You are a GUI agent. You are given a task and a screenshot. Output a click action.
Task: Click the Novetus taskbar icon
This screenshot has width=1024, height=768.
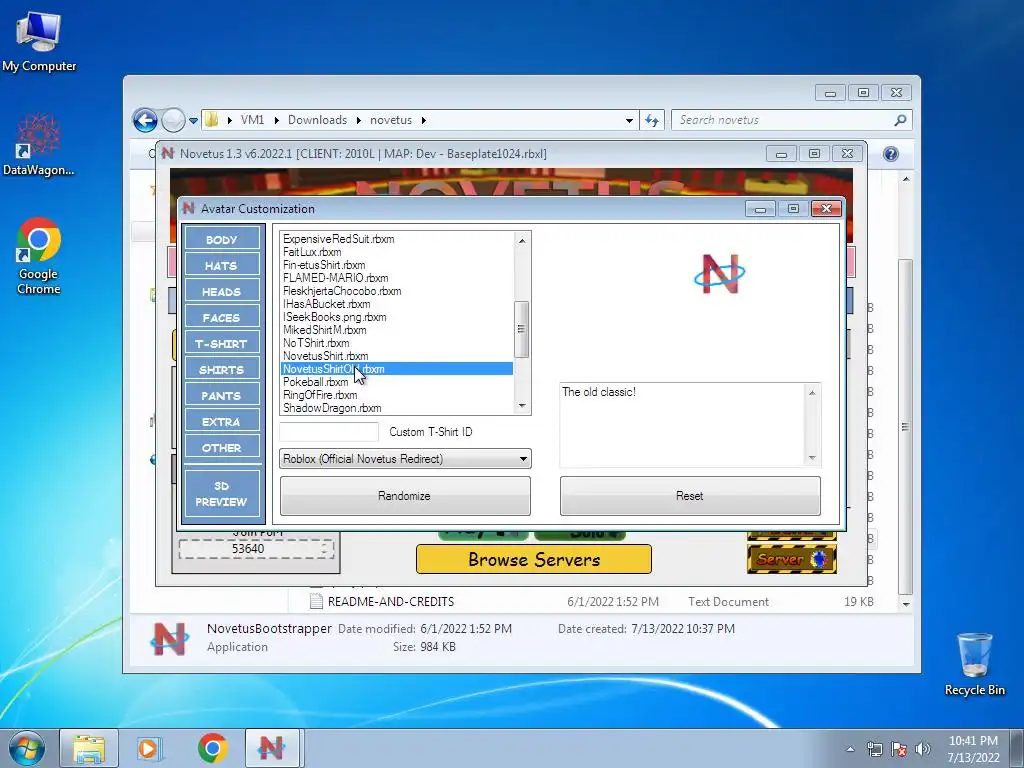(x=272, y=748)
